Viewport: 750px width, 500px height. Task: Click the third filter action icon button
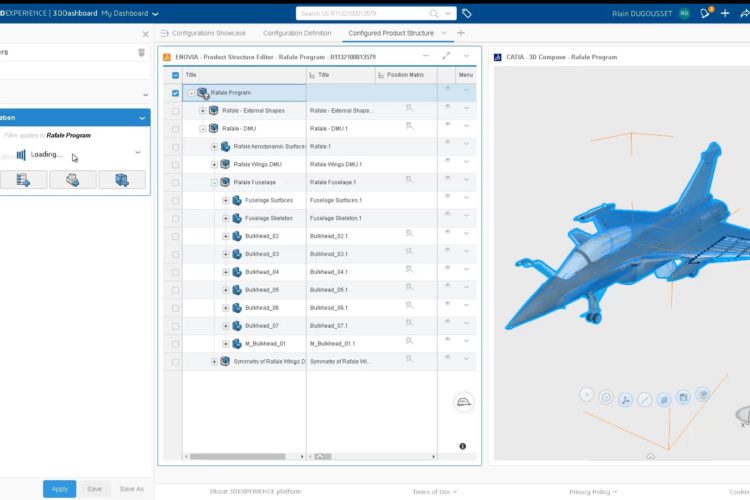tap(122, 180)
